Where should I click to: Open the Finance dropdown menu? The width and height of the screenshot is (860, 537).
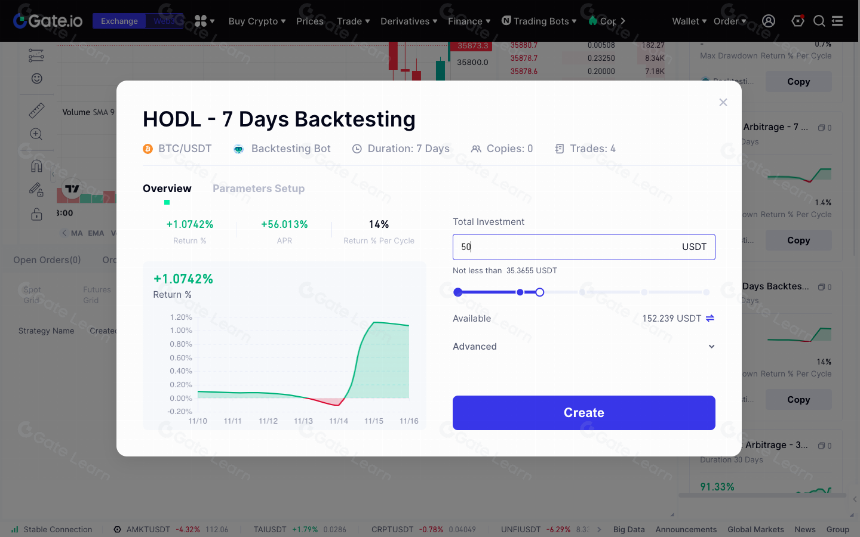[x=469, y=21]
